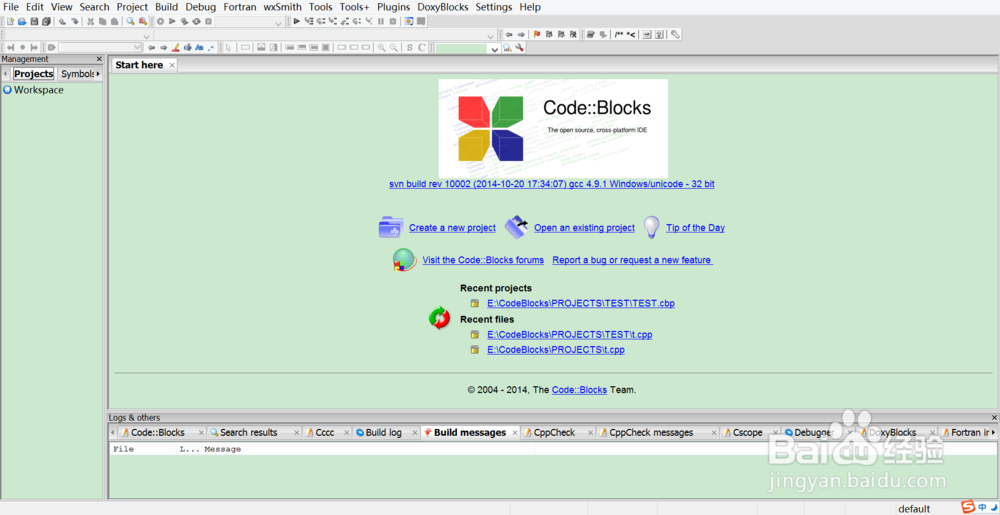This screenshot has width=1000, height=515.
Task: Click Management tabs left arrow
Action: [5, 74]
